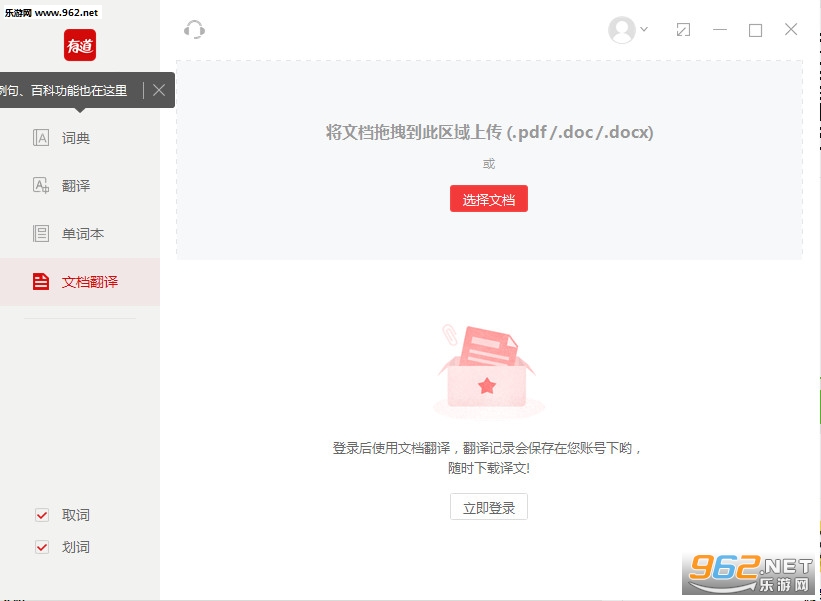Click the 翻译 sidebar icon
Image resolution: width=821 pixels, height=601 pixels.
click(41, 186)
